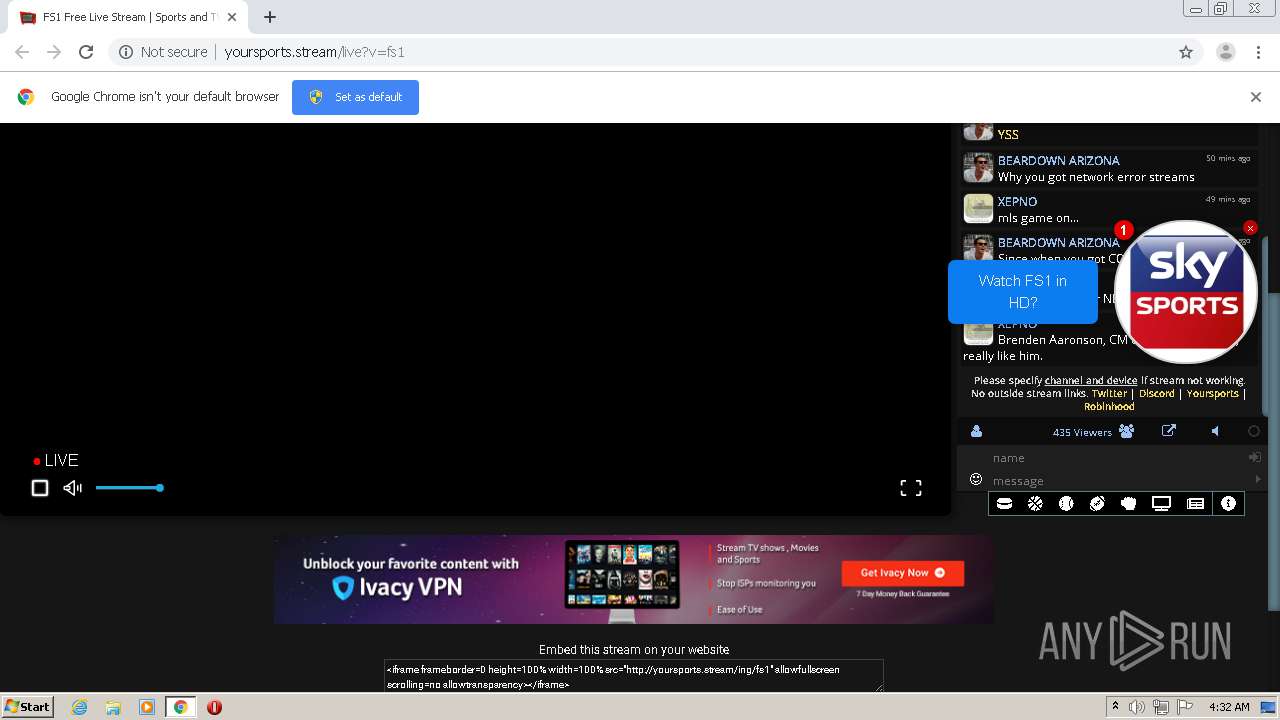Screen dimensions: 1280x720
Task: Open the Robinhood link in chat
Action: [1109, 406]
